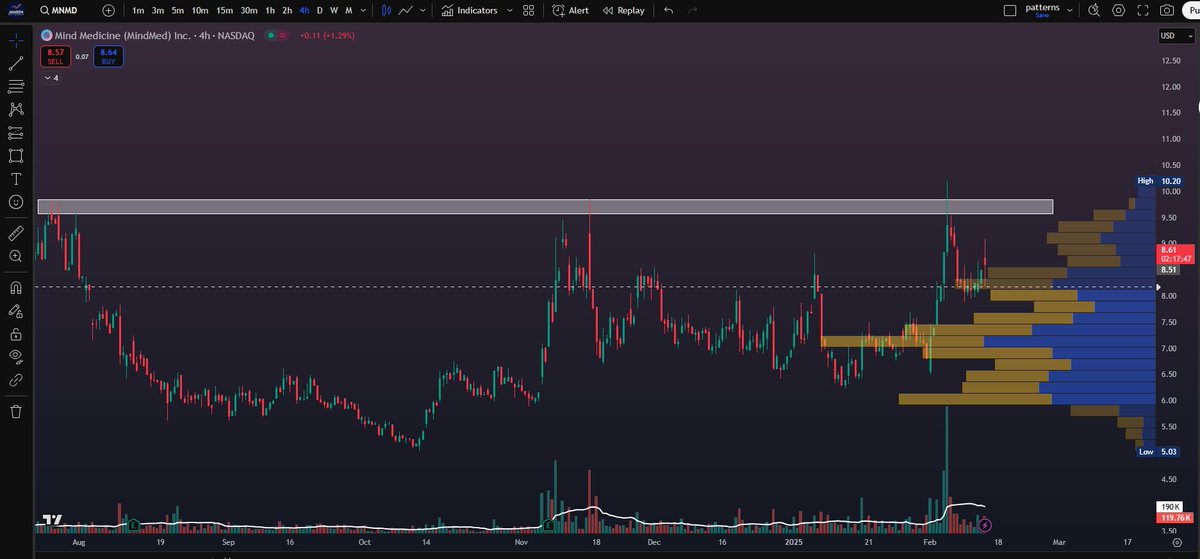Expand the chart style dropdown arrow

[424, 10]
